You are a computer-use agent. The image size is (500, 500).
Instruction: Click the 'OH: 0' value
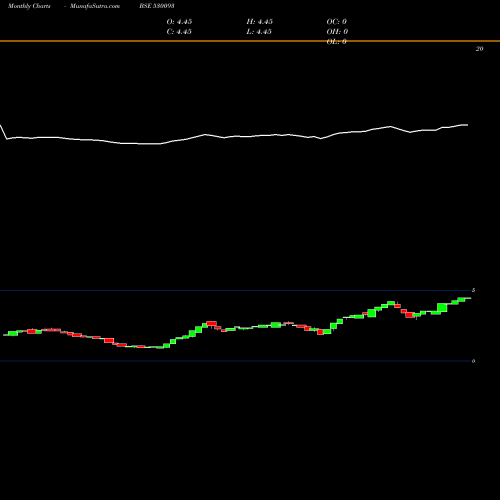[x=337, y=32]
